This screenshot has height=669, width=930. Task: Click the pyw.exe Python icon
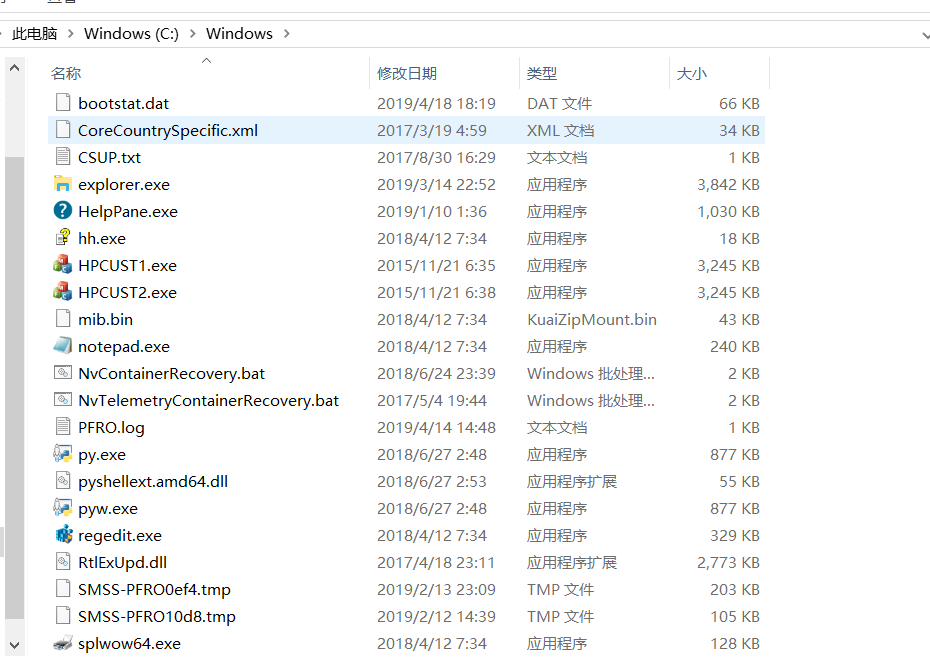(x=63, y=508)
